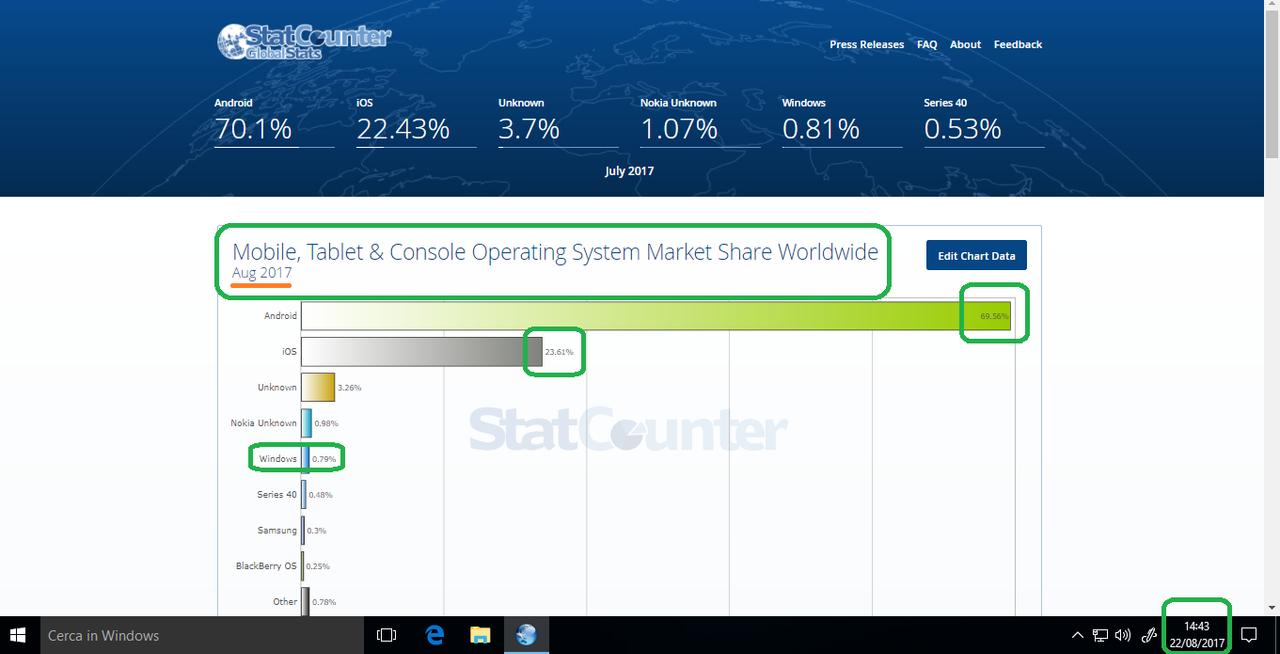The image size is (1280, 654).
Task: Launch Microsoft Edge from the taskbar
Action: (435, 635)
